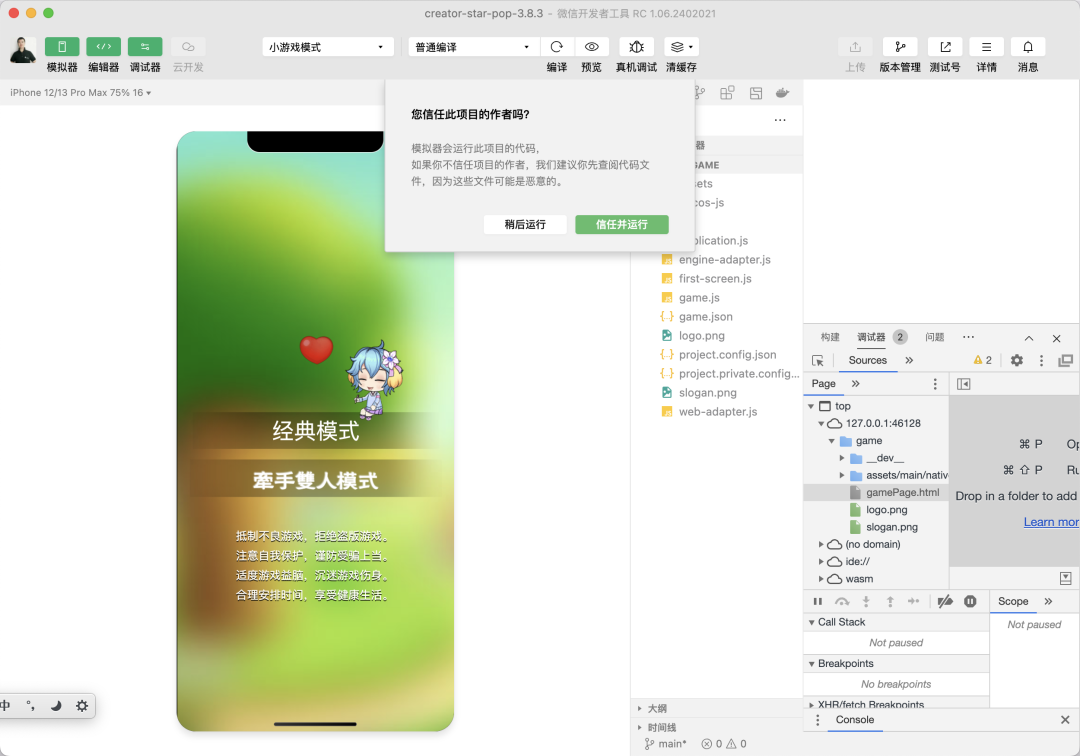Collapse the top frame tree node
Screen dimensions: 1080x756
point(811,406)
